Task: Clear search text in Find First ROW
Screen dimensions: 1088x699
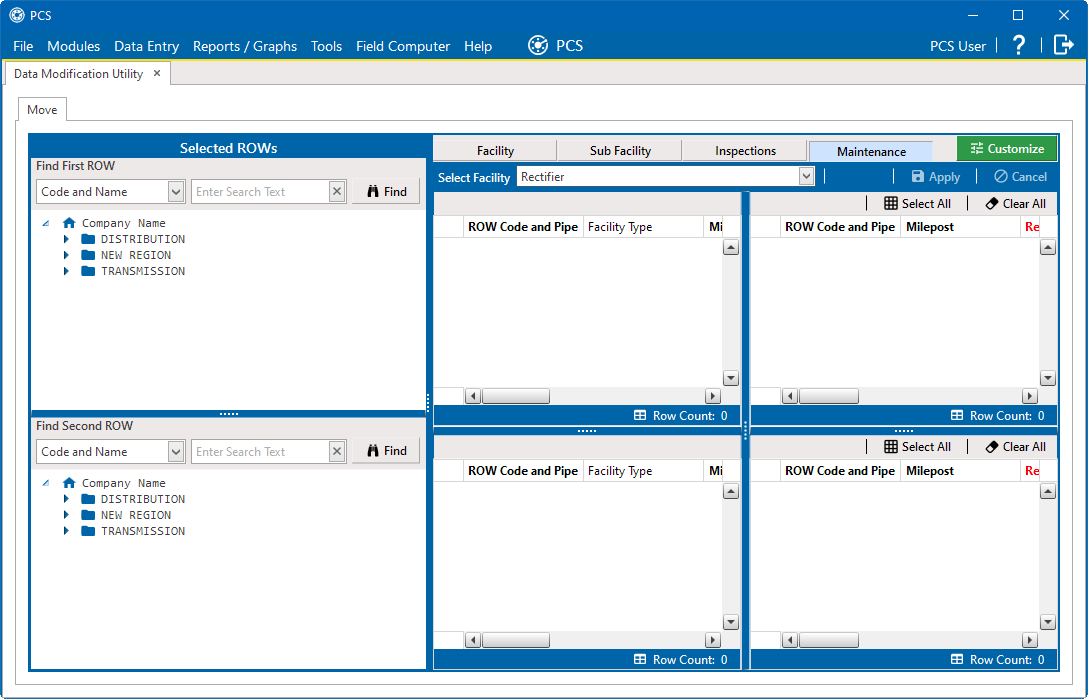Action: coord(337,192)
